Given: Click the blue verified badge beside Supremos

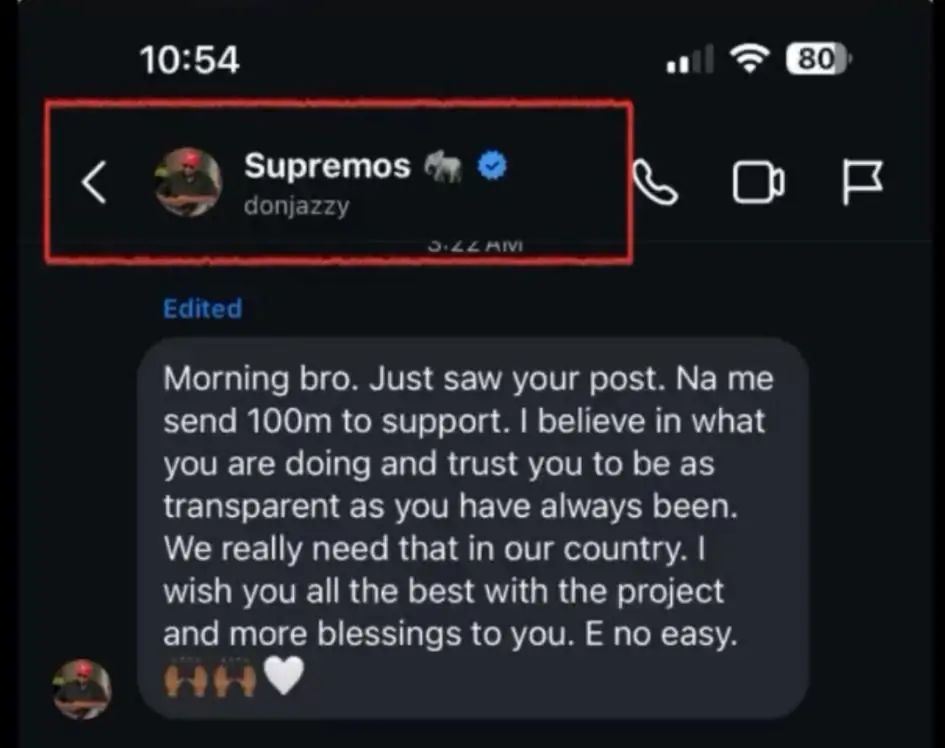Looking at the screenshot, I should tap(492, 166).
